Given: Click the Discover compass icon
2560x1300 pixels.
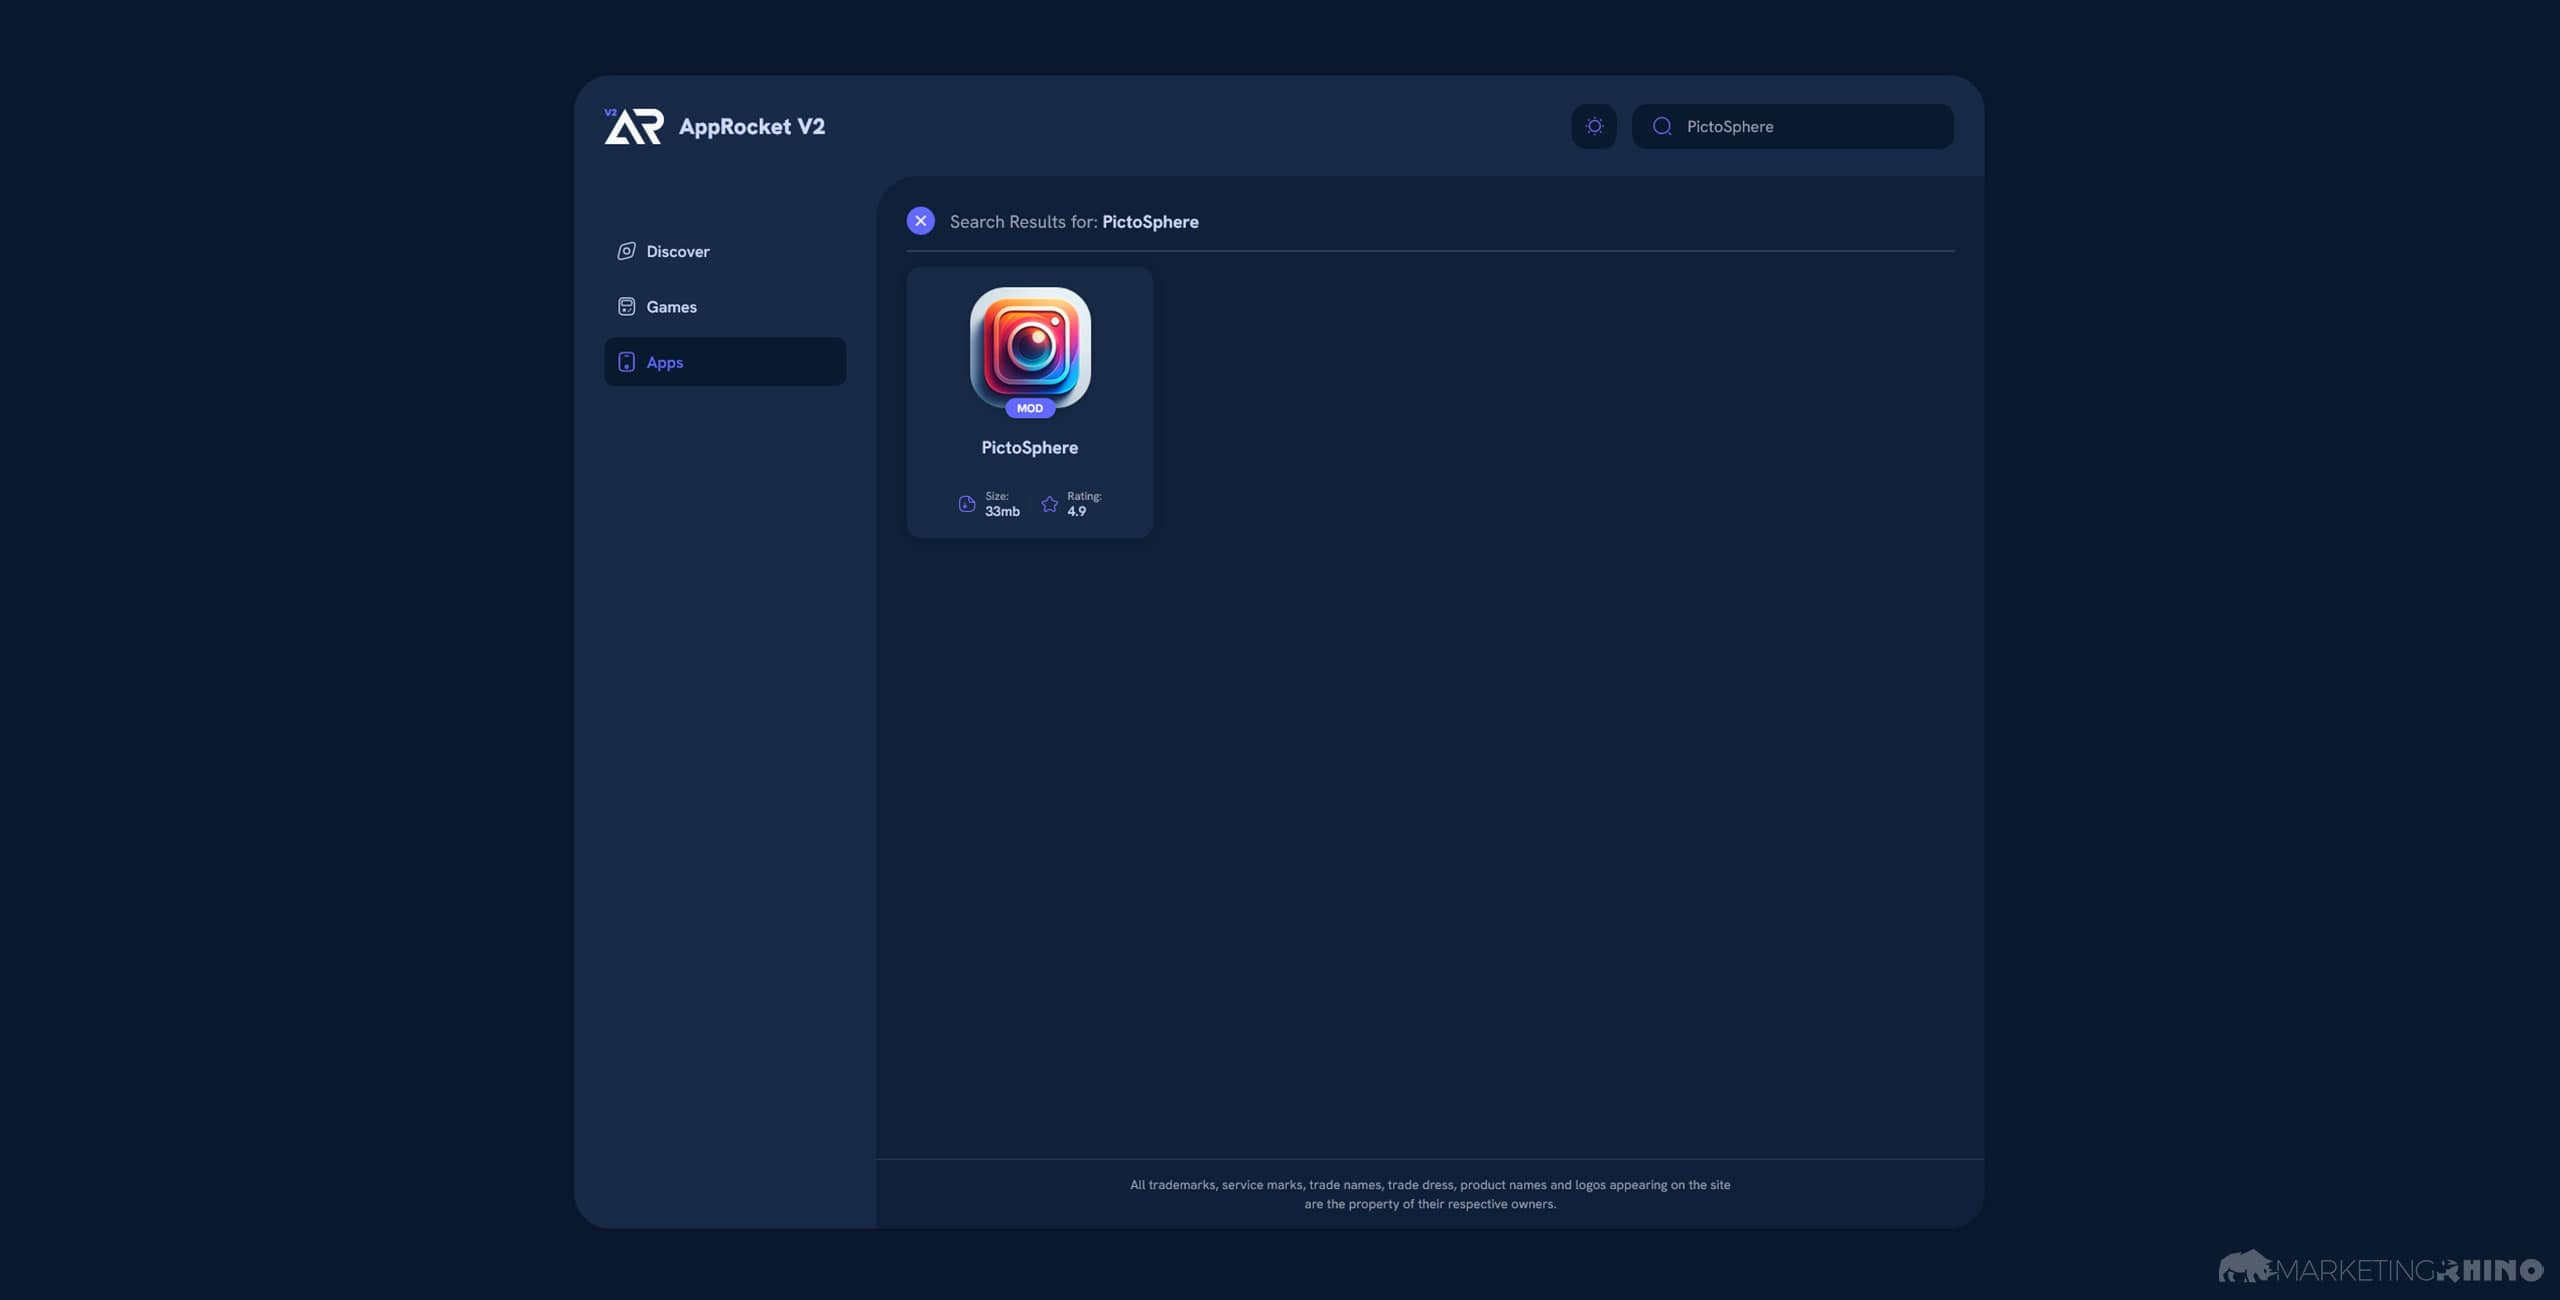Looking at the screenshot, I should pos(626,251).
